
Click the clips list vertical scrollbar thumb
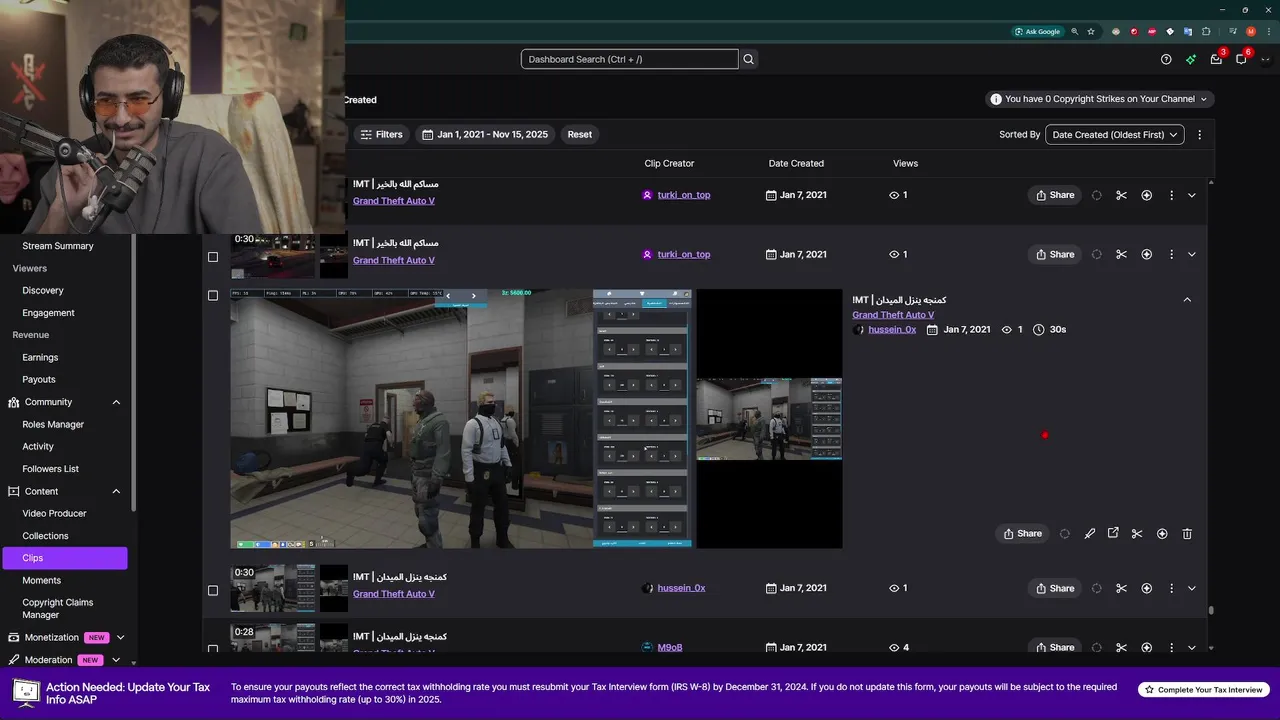1211,610
